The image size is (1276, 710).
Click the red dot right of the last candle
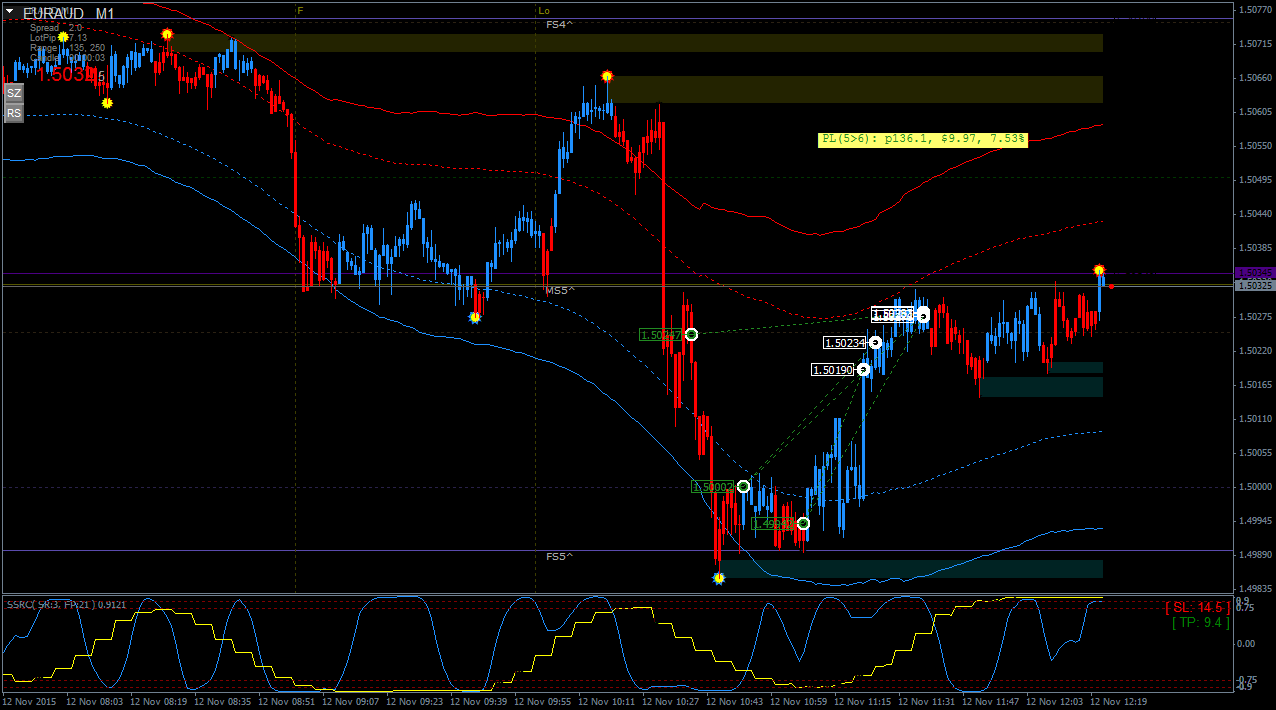pos(1111,286)
